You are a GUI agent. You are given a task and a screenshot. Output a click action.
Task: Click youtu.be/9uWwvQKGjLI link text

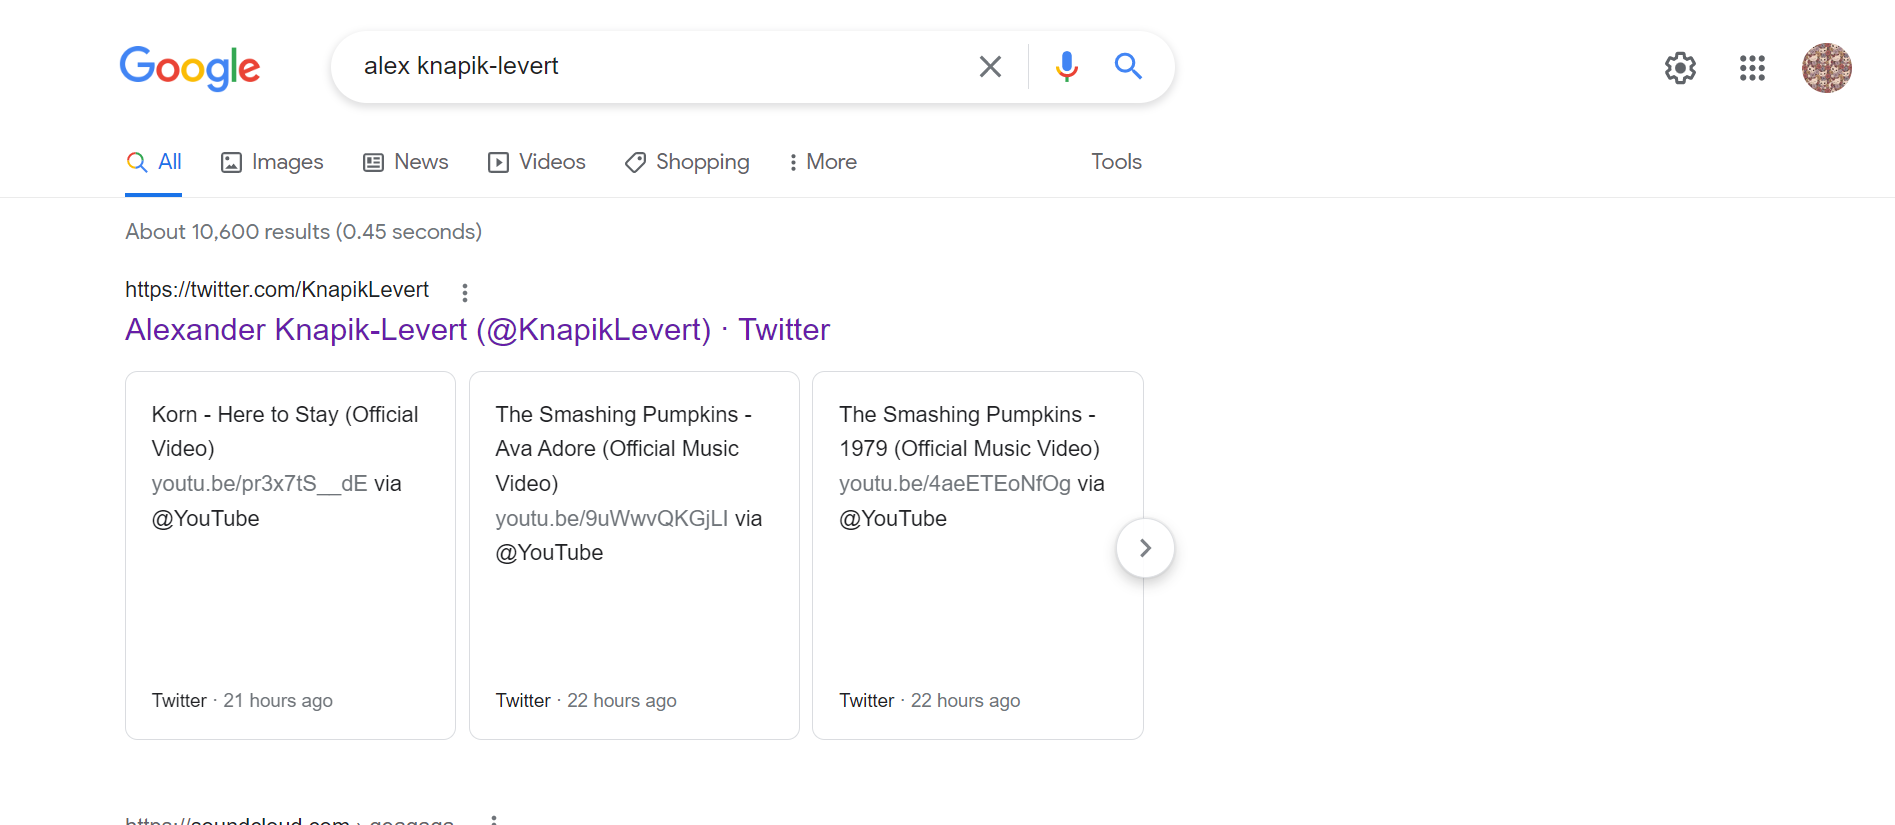pos(612,519)
